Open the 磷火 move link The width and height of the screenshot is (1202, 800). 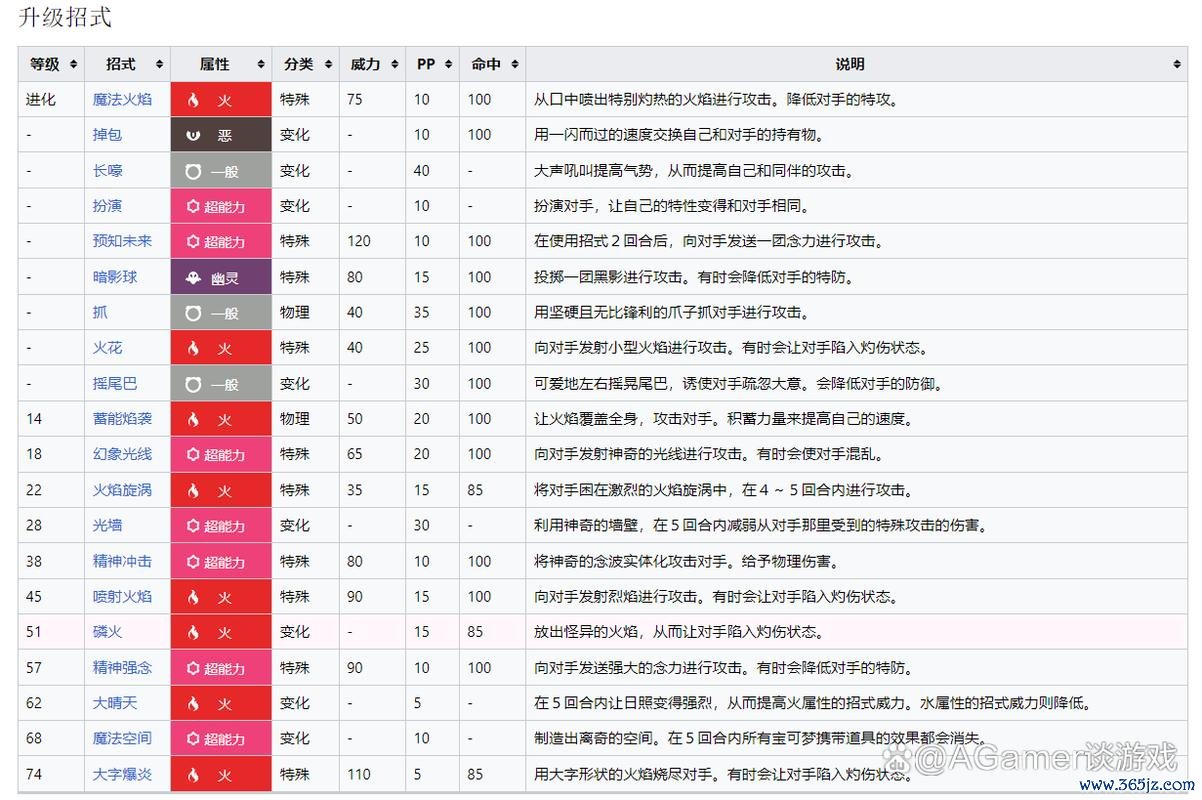tap(107, 632)
